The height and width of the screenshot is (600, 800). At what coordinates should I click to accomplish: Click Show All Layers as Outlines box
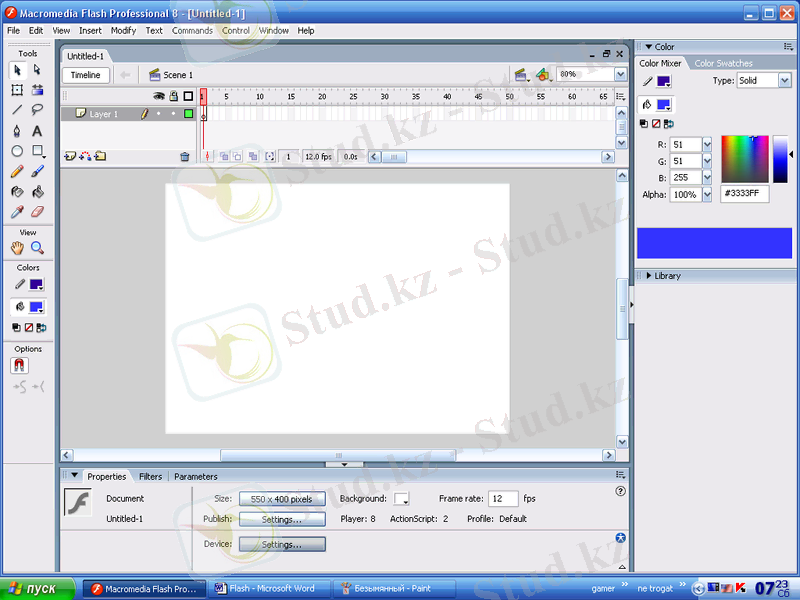pyautogui.click(x=188, y=96)
